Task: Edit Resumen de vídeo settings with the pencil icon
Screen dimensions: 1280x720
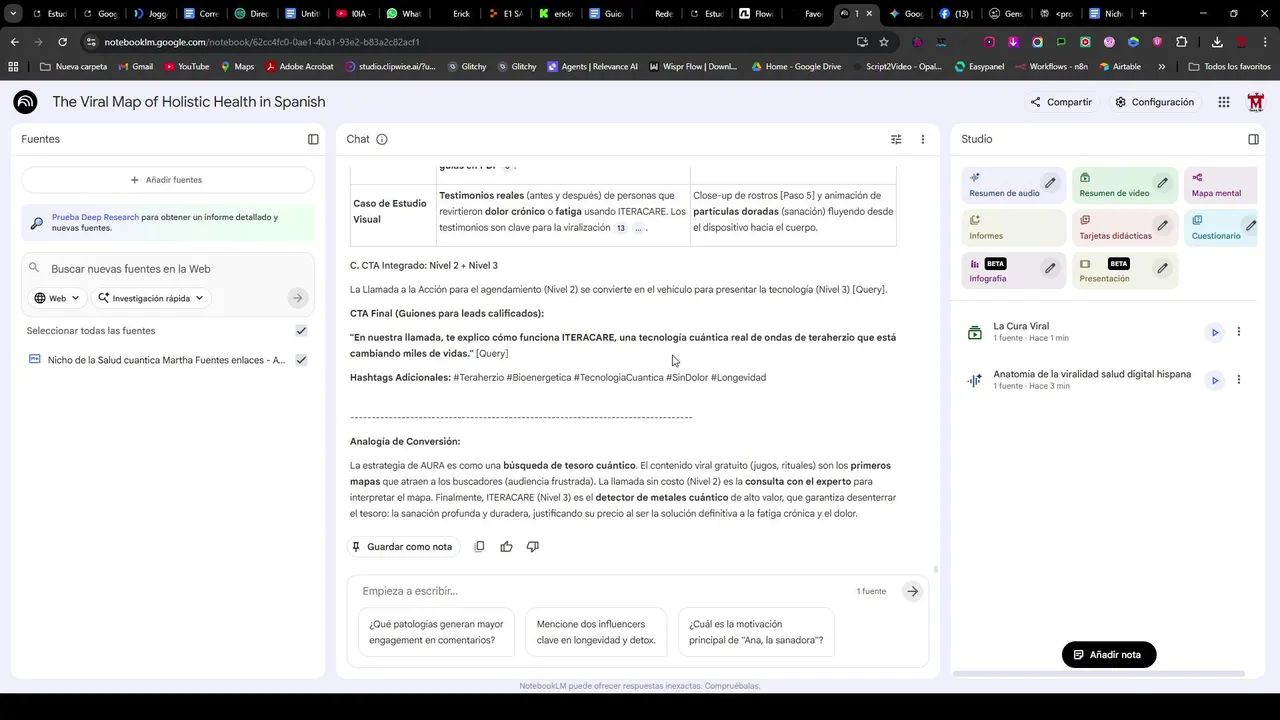Action: (x=1162, y=183)
